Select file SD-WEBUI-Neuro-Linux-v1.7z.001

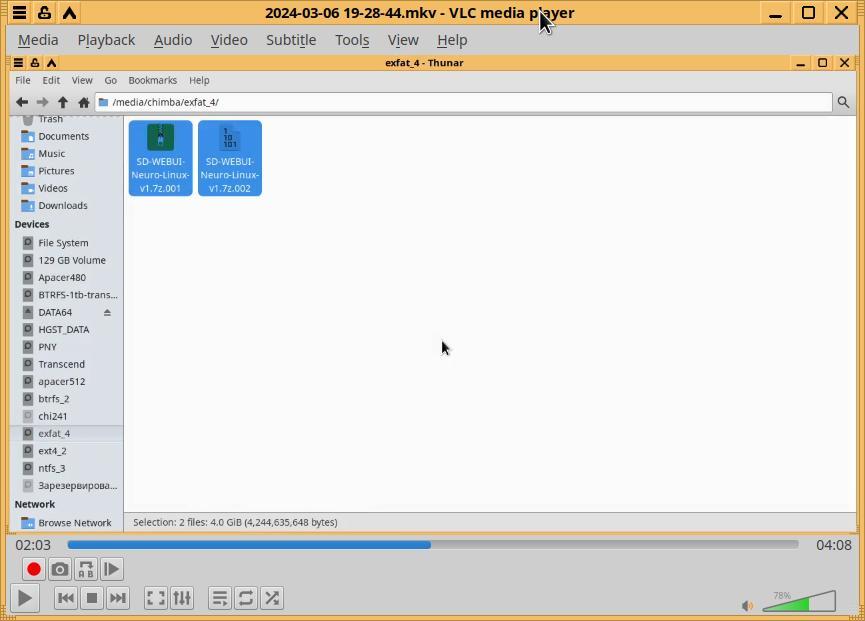[x=161, y=158]
